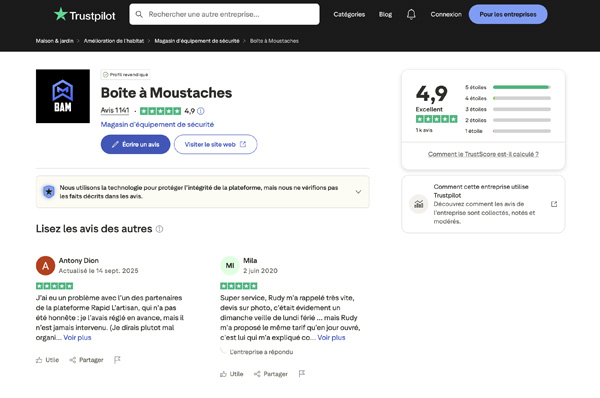Click the Avis 1141 link
Image resolution: width=600 pixels, height=398 pixels.
tap(115, 111)
